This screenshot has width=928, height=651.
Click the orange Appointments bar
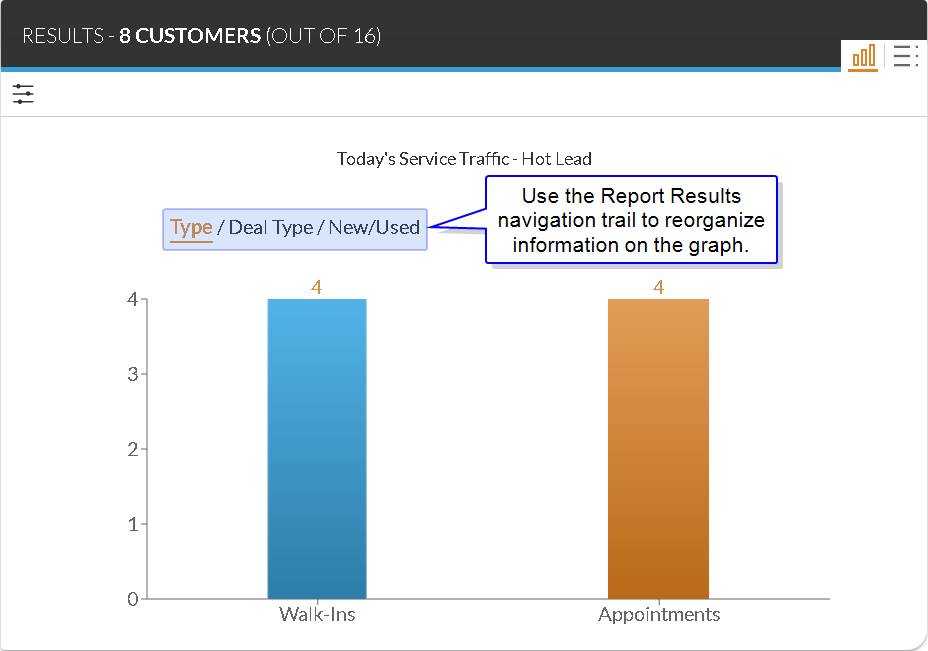coord(658,449)
